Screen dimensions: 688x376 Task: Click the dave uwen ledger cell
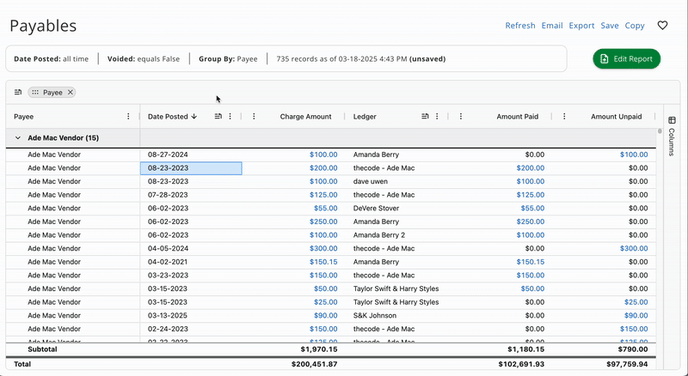[x=370, y=181]
